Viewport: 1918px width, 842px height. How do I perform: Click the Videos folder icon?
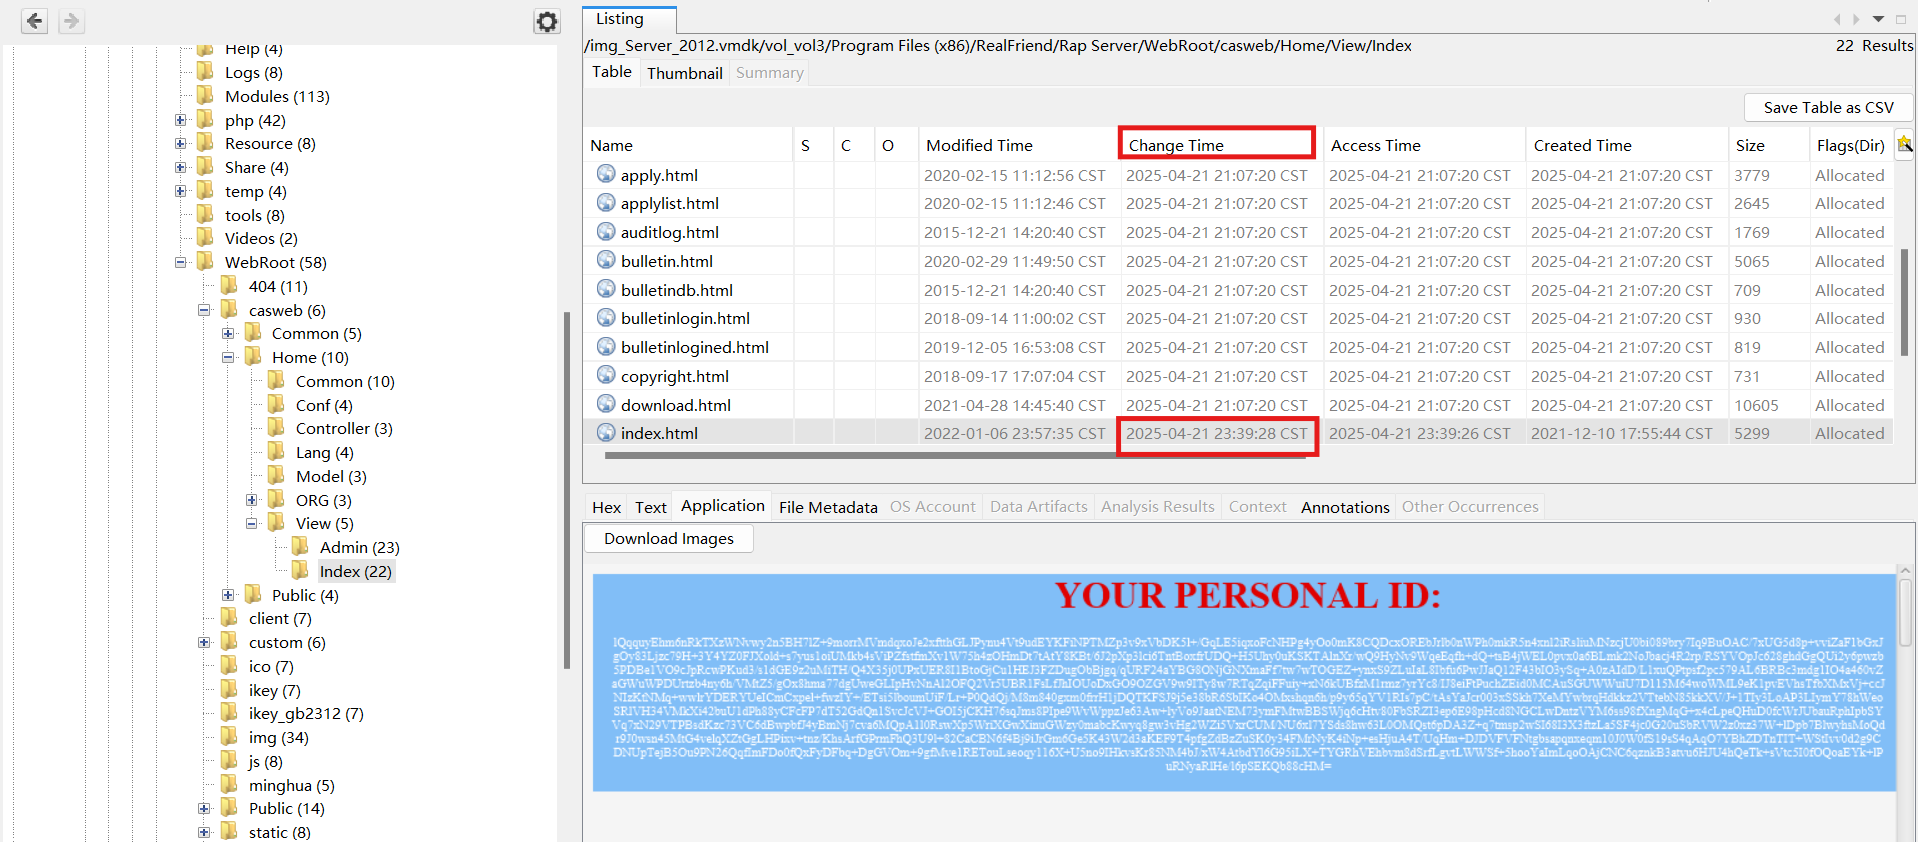(206, 237)
